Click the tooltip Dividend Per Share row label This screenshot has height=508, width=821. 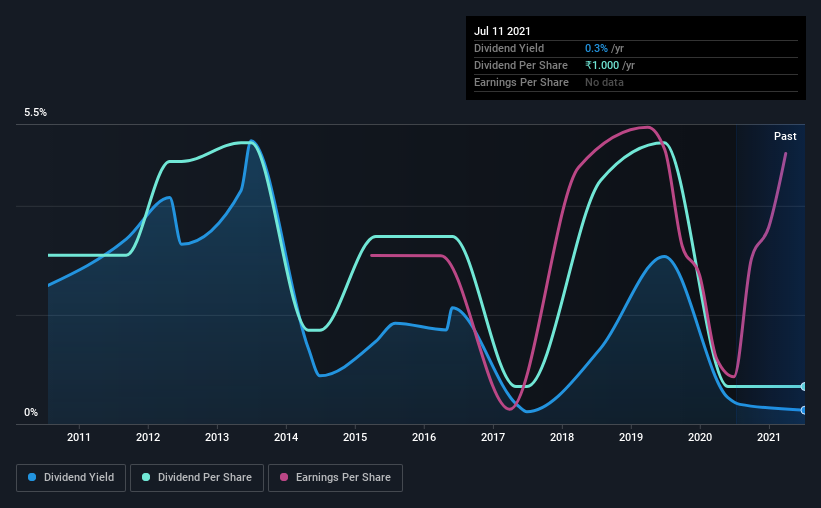(x=521, y=65)
